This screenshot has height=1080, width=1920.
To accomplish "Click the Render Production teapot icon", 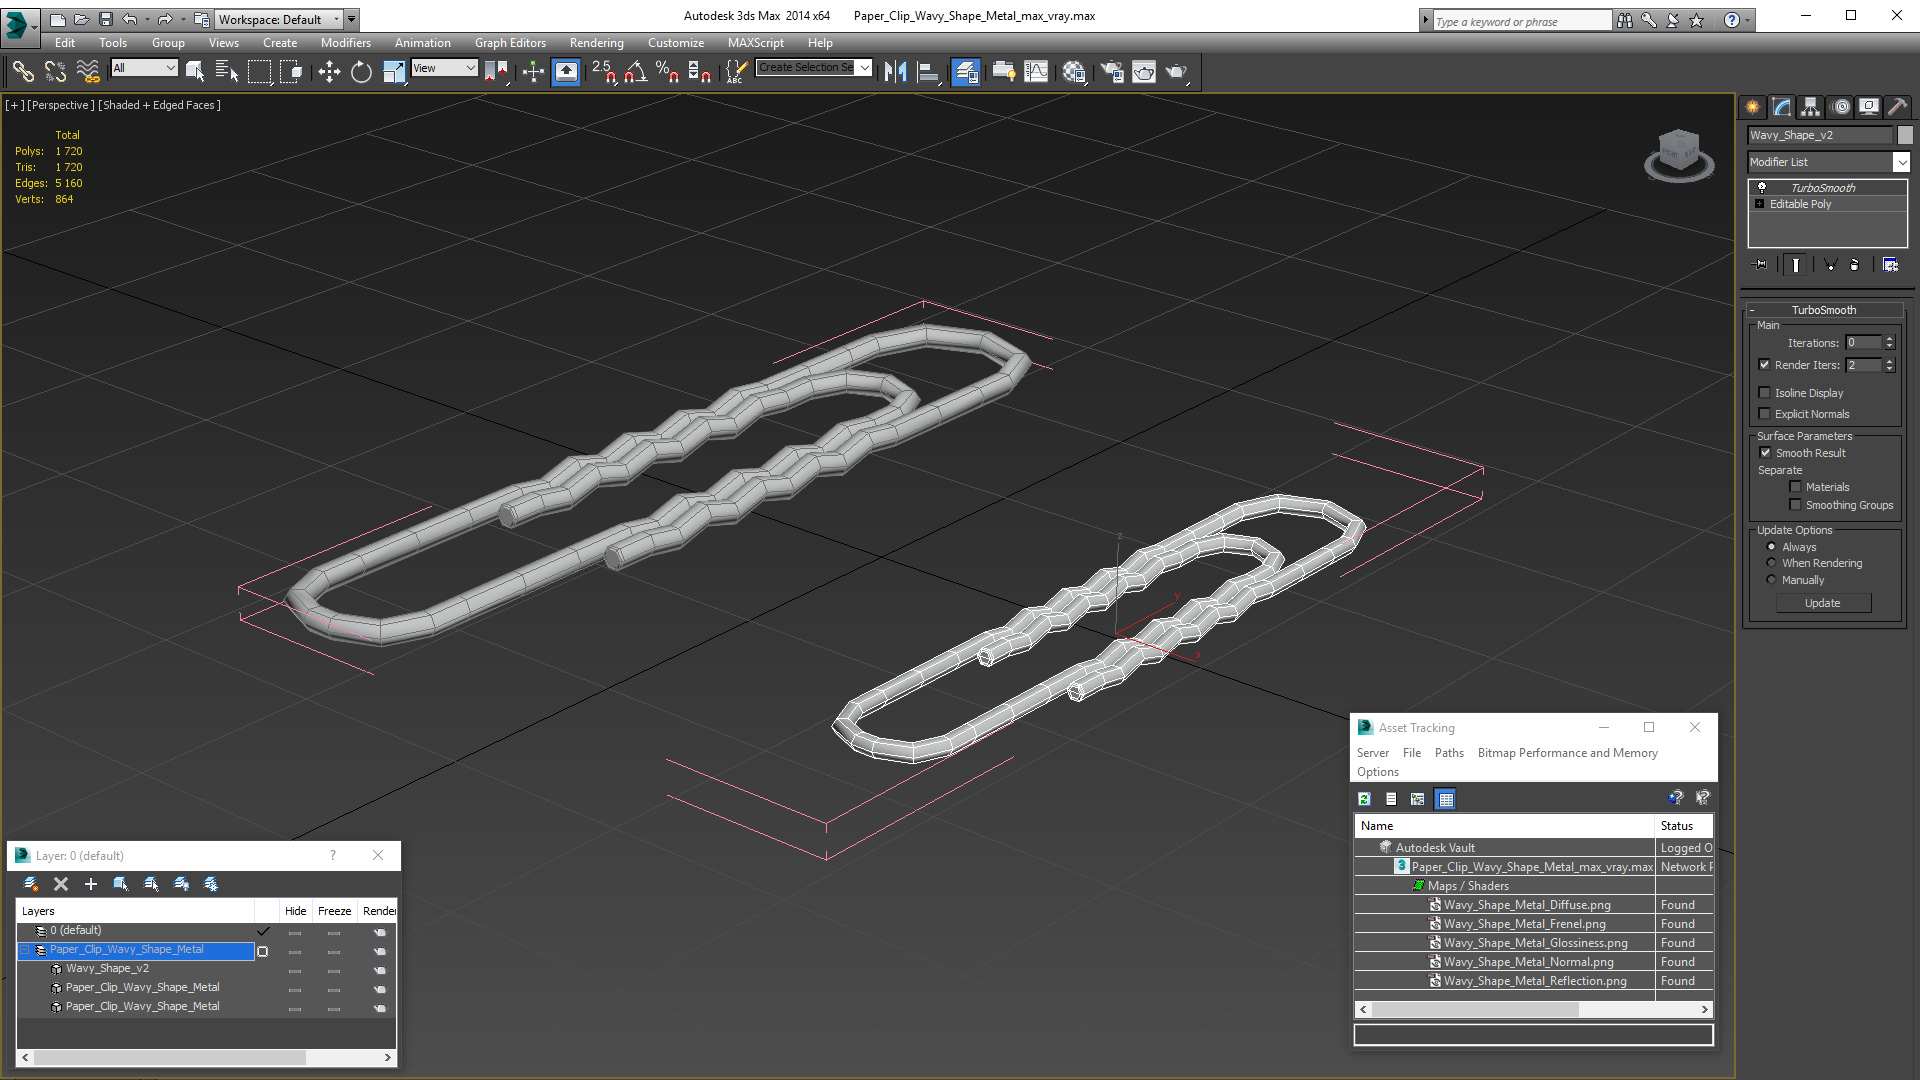I will click(x=1176, y=71).
